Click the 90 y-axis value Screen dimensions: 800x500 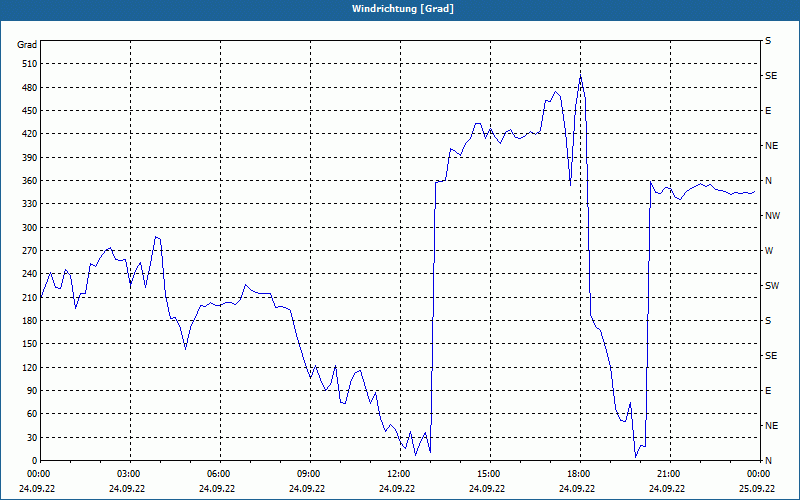coord(32,391)
